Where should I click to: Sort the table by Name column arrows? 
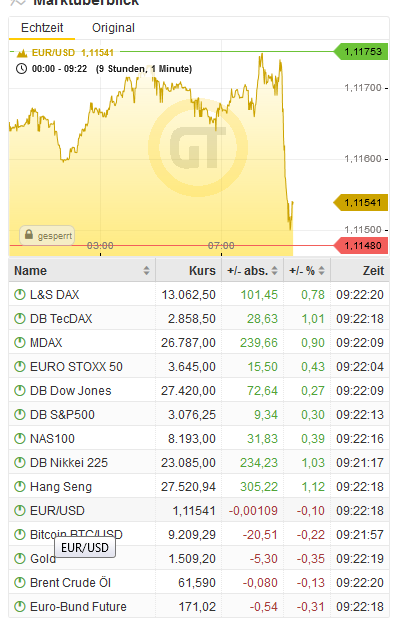[146, 271]
